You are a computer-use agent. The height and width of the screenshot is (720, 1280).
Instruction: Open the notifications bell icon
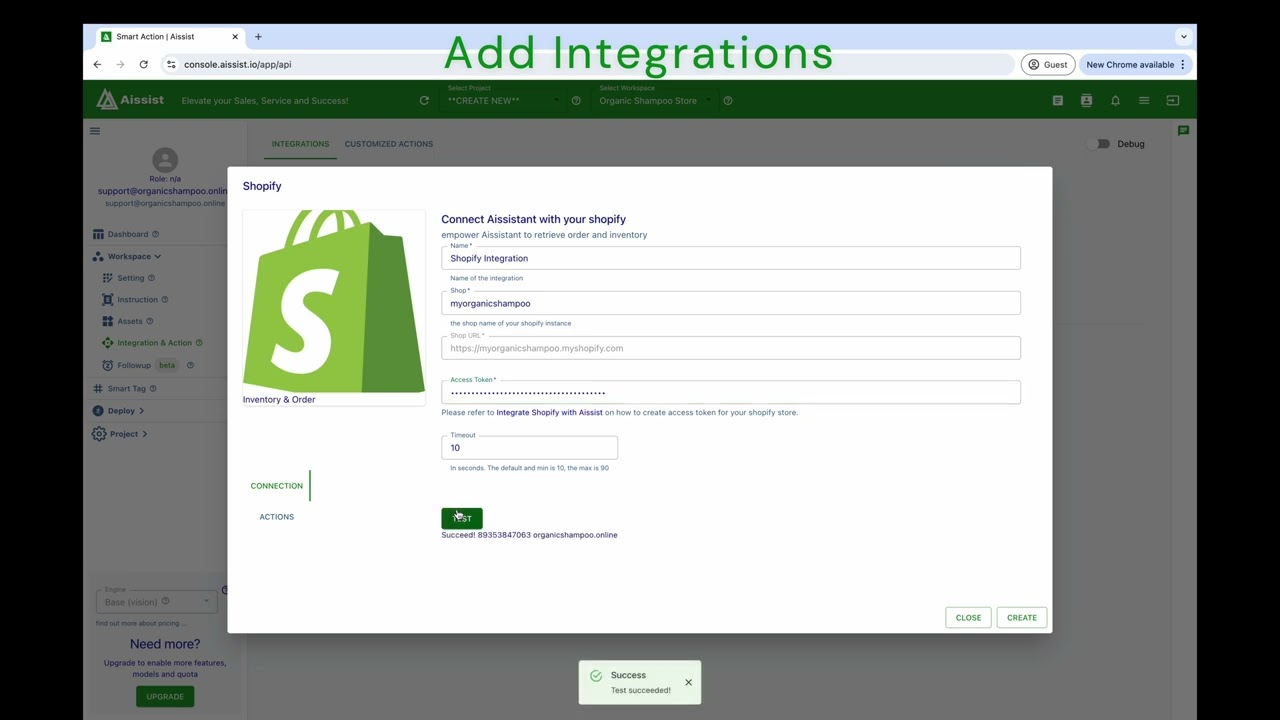point(1115,100)
